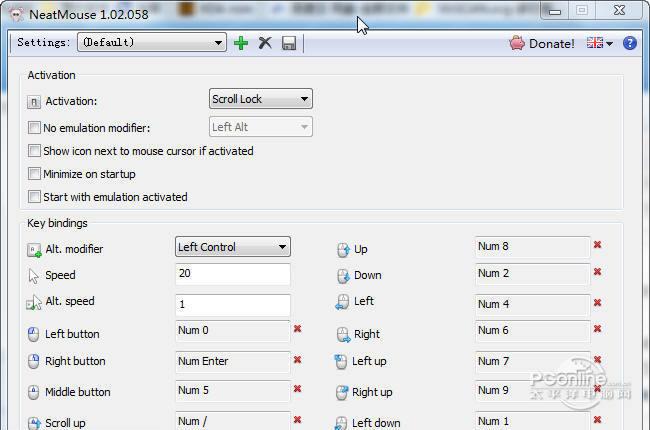Viewport: 650px width, 430px height.
Task: Click the Left down binding field Num 1
Action: [532, 420]
